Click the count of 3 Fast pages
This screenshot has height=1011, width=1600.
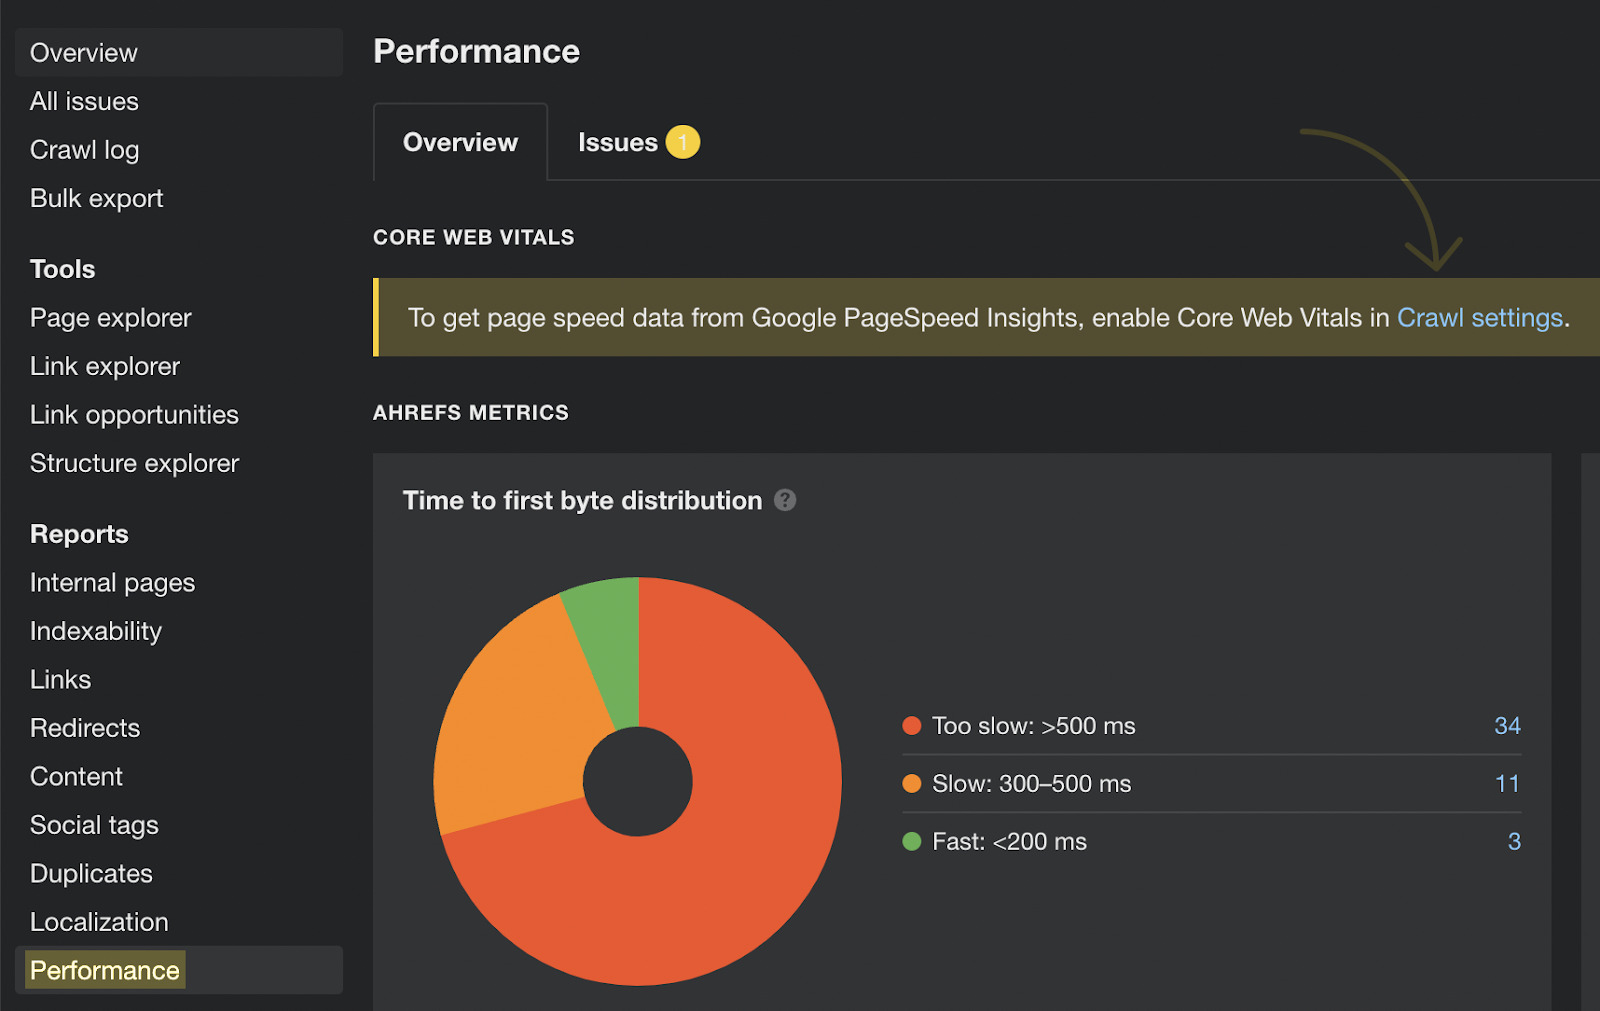coord(1515,841)
